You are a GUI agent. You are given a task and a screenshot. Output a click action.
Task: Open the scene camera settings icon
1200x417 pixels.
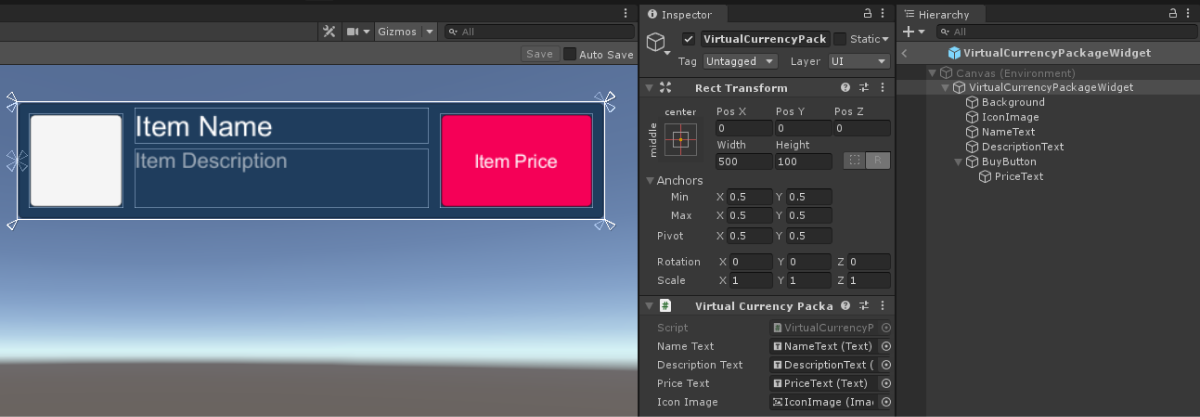pyautogui.click(x=353, y=32)
